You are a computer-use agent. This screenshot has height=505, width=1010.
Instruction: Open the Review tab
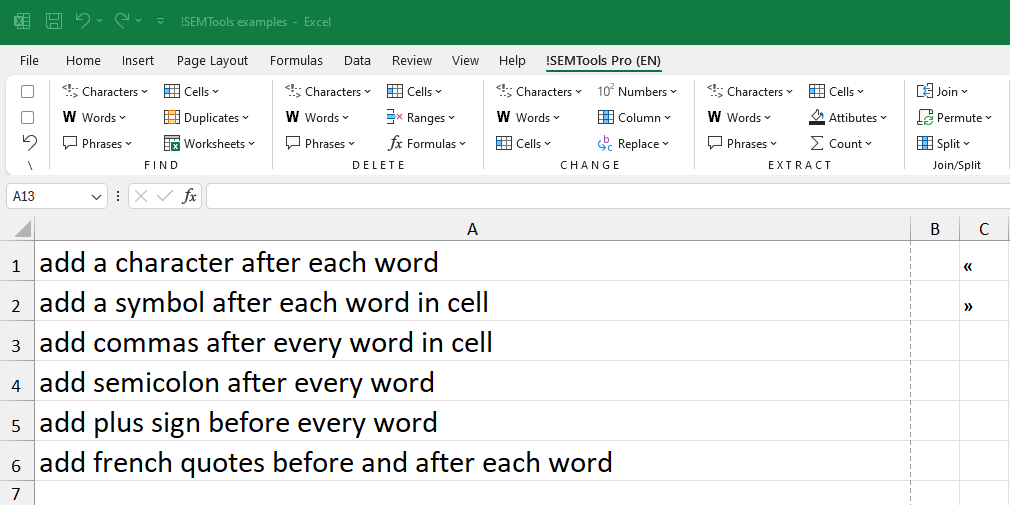coord(412,61)
